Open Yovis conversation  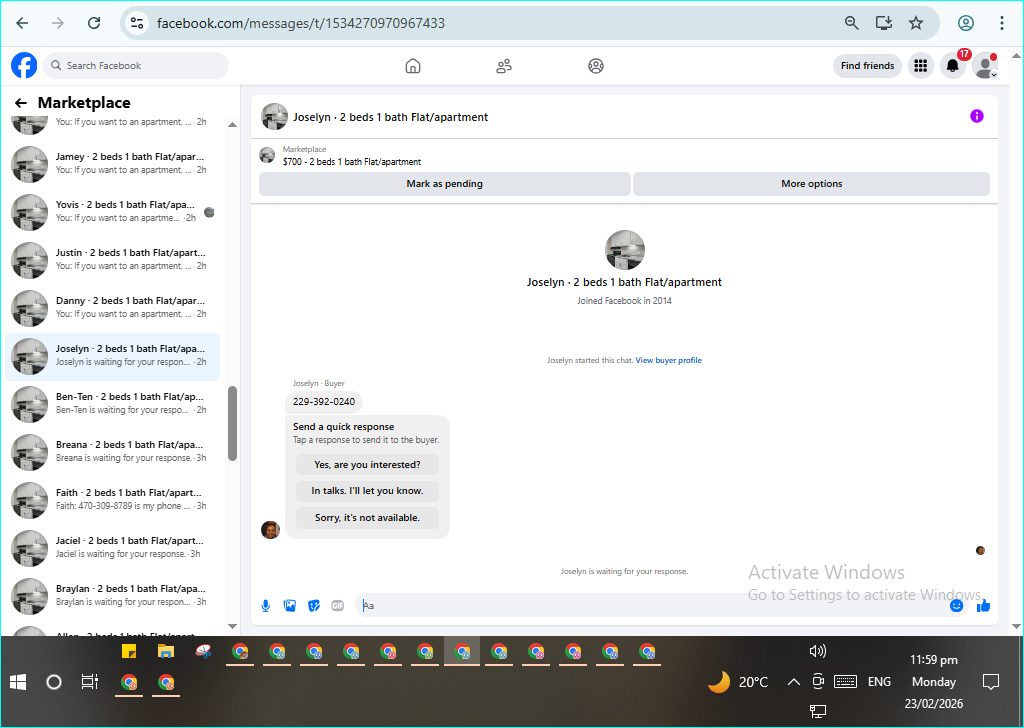point(113,212)
